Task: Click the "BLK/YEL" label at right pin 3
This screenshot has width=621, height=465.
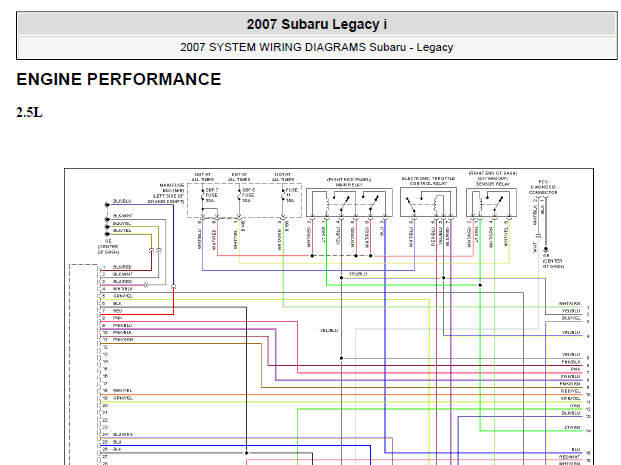Action: tap(571, 318)
